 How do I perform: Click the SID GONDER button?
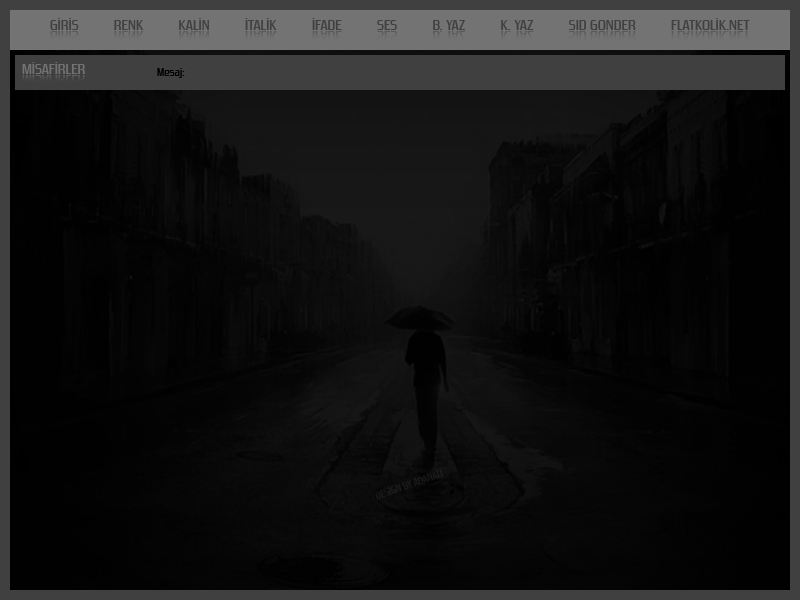click(602, 26)
